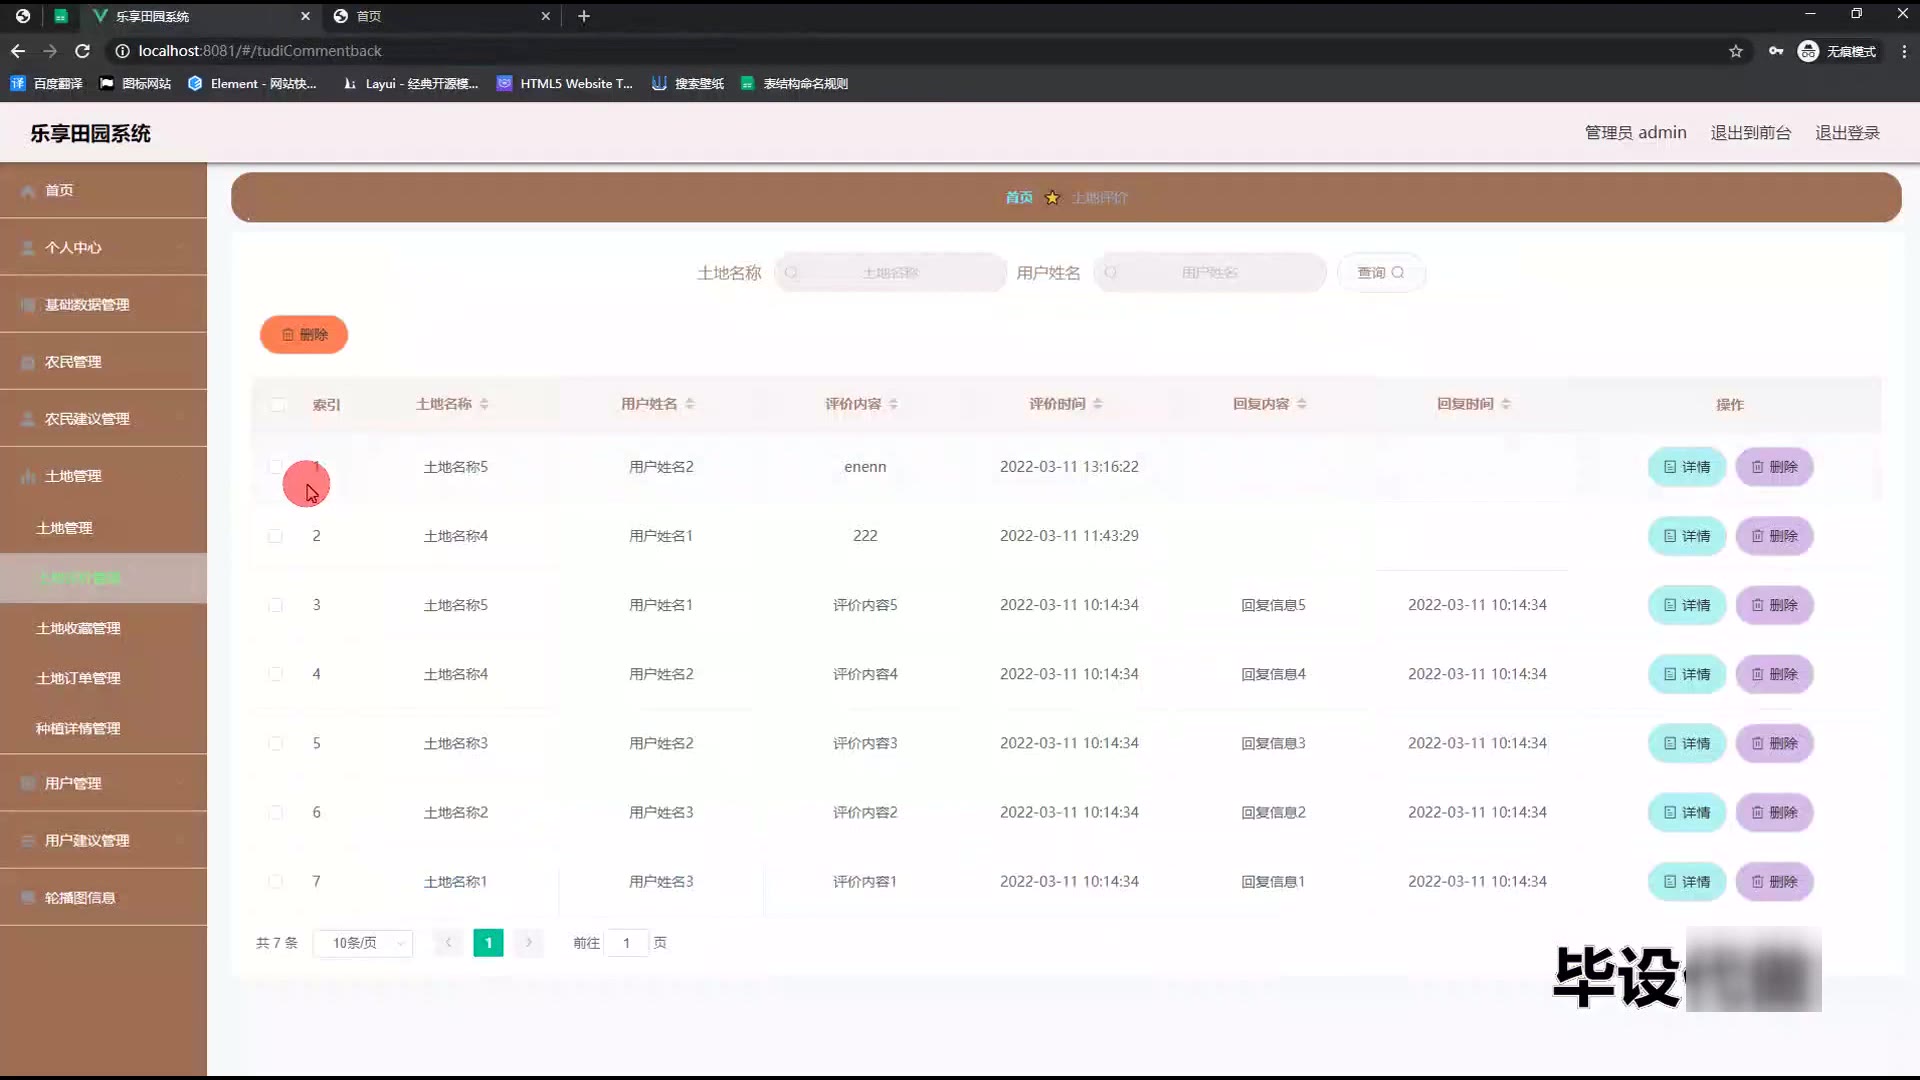1920x1080 pixels.
Task: Open 详情 for the 评价内容4 row
Action: (1687, 674)
